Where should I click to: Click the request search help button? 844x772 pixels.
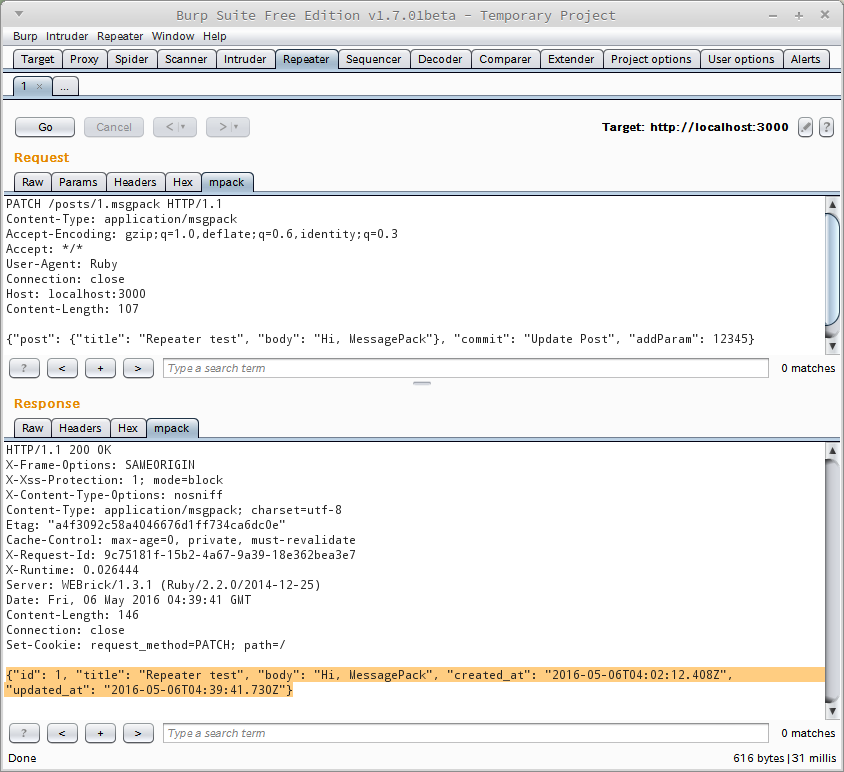[x=24, y=368]
